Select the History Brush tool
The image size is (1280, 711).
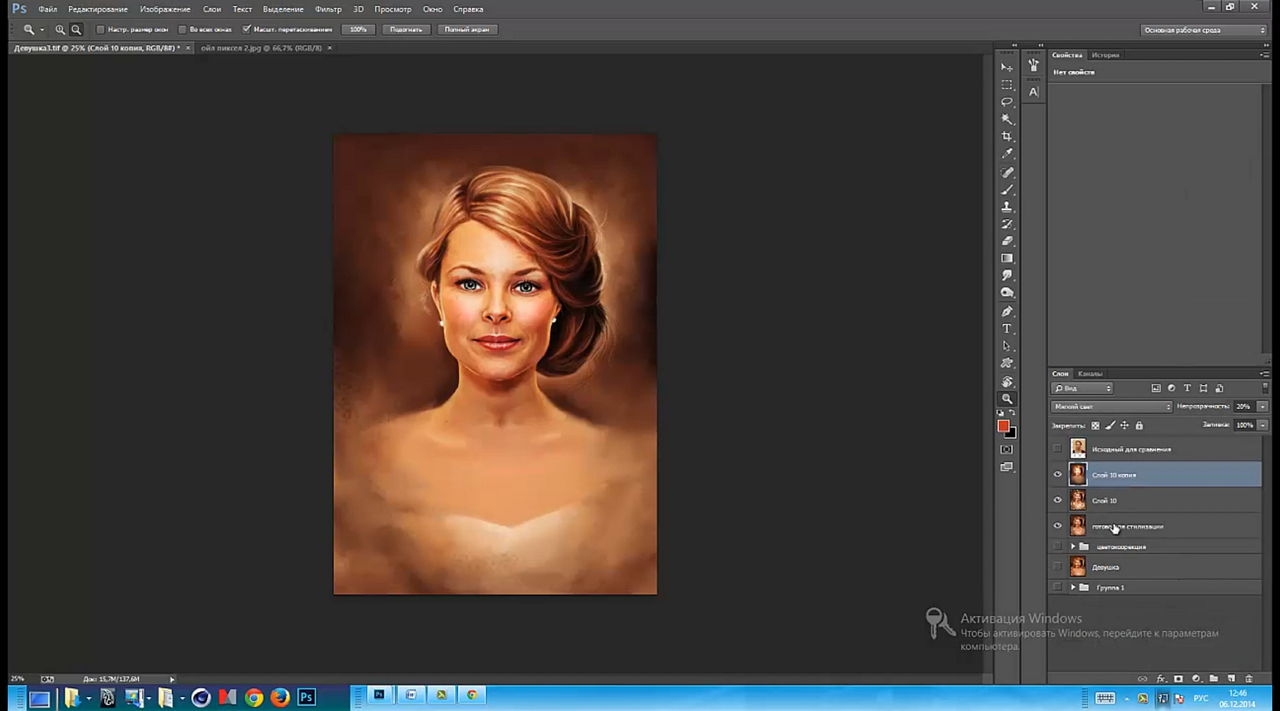click(1007, 224)
